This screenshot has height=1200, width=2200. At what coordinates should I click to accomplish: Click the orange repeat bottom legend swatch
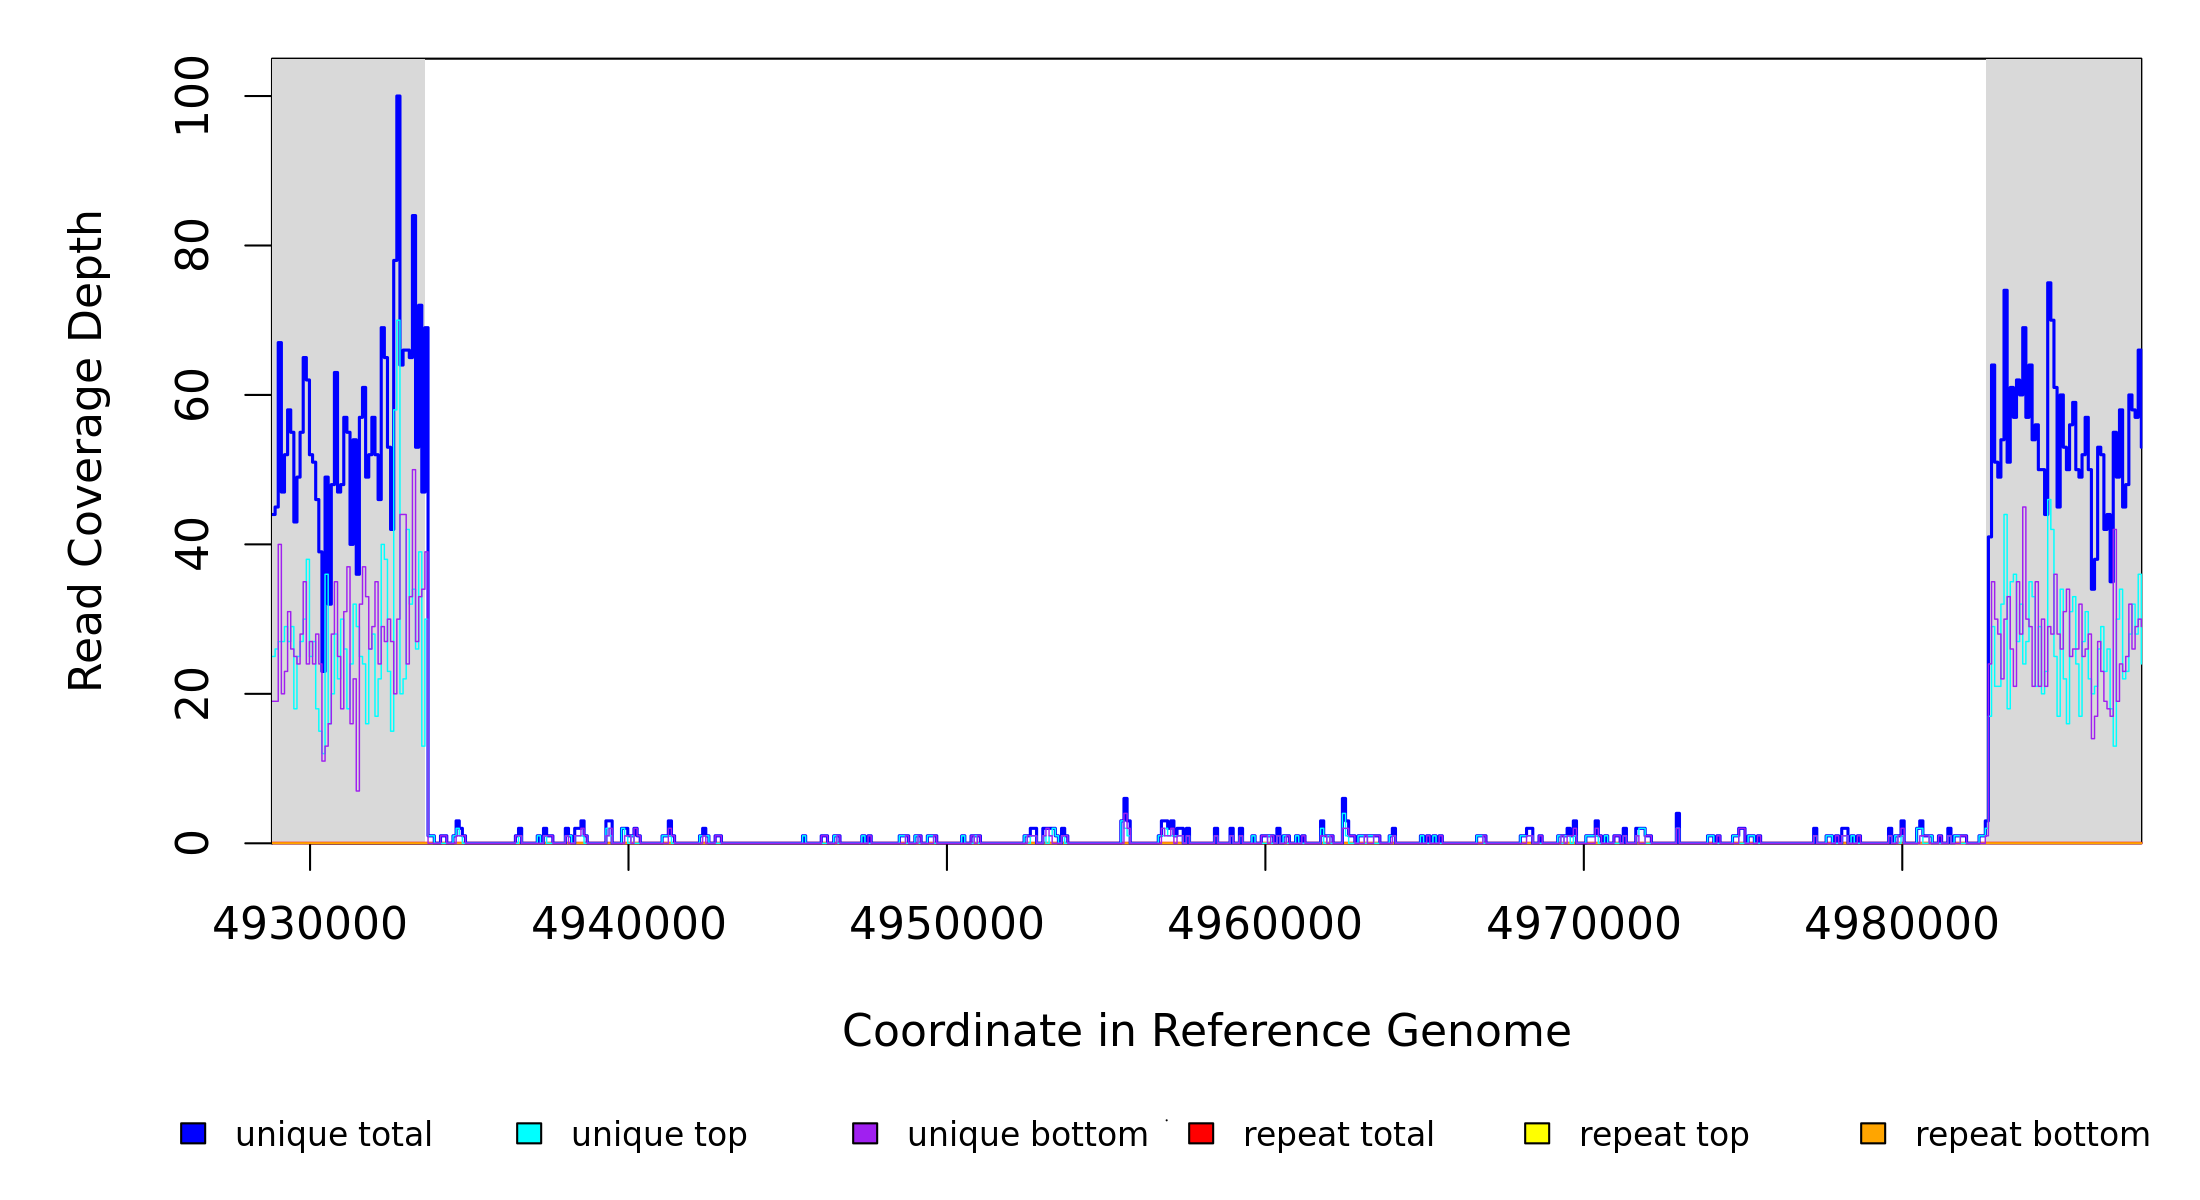[x=1873, y=1133]
